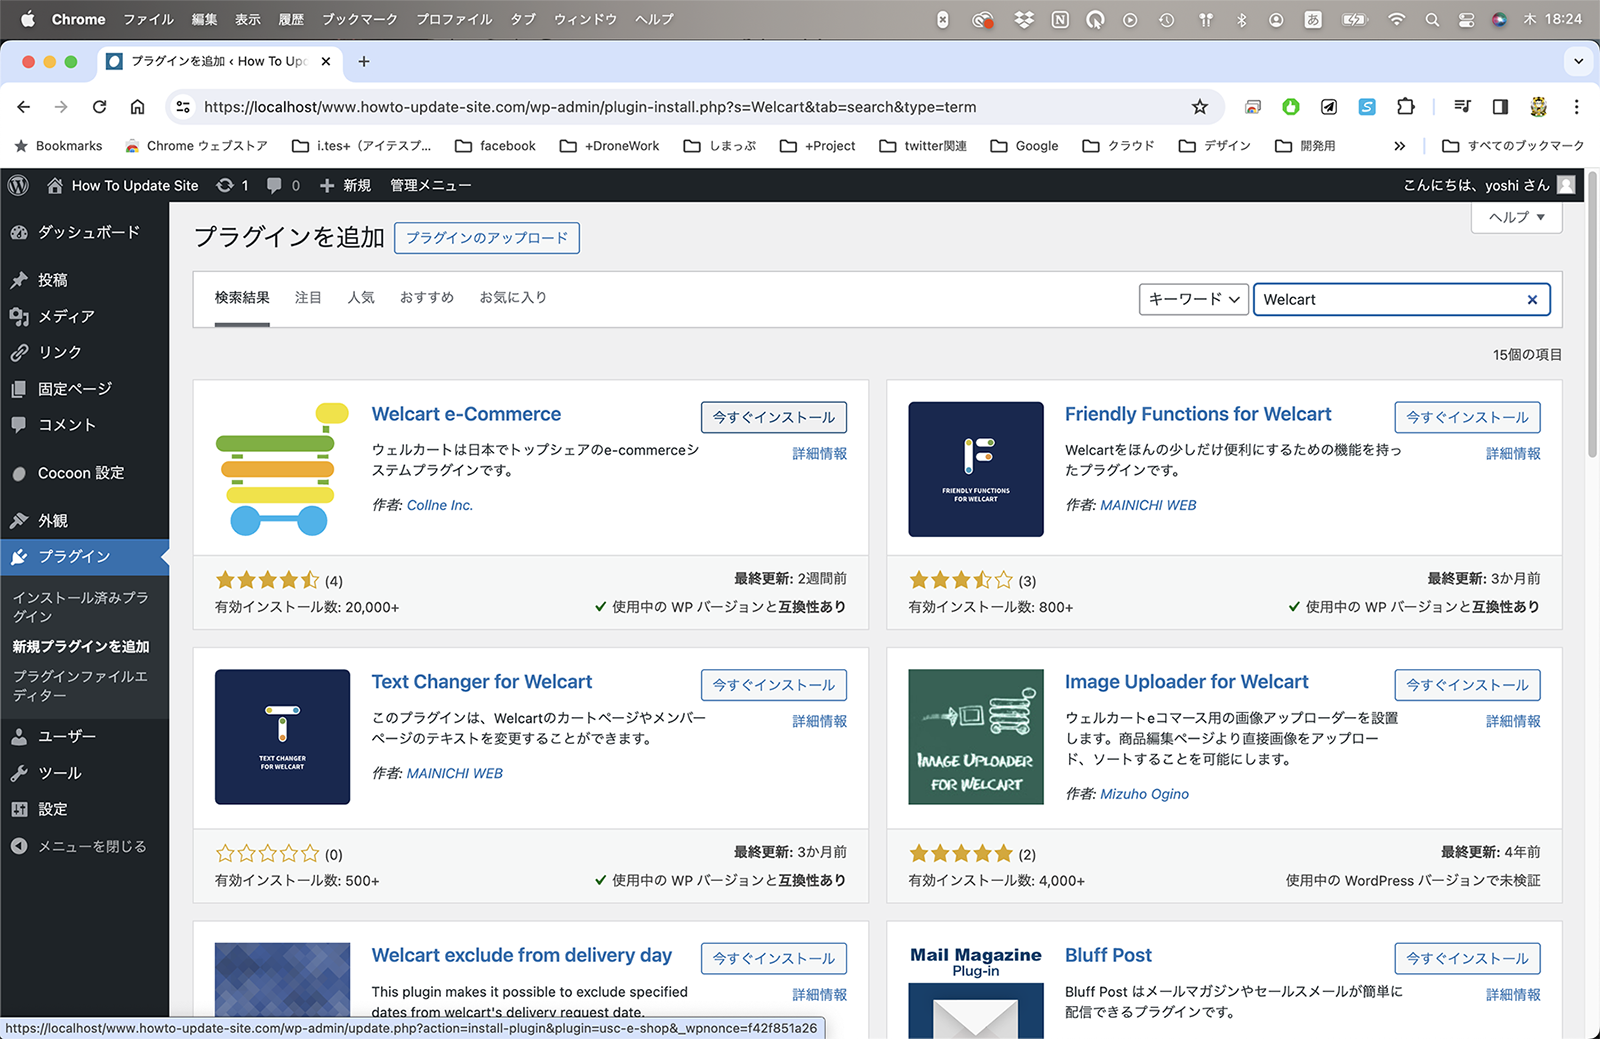The image size is (1600, 1039).
Task: Install Welcart e-Commerce now
Action: tap(774, 417)
